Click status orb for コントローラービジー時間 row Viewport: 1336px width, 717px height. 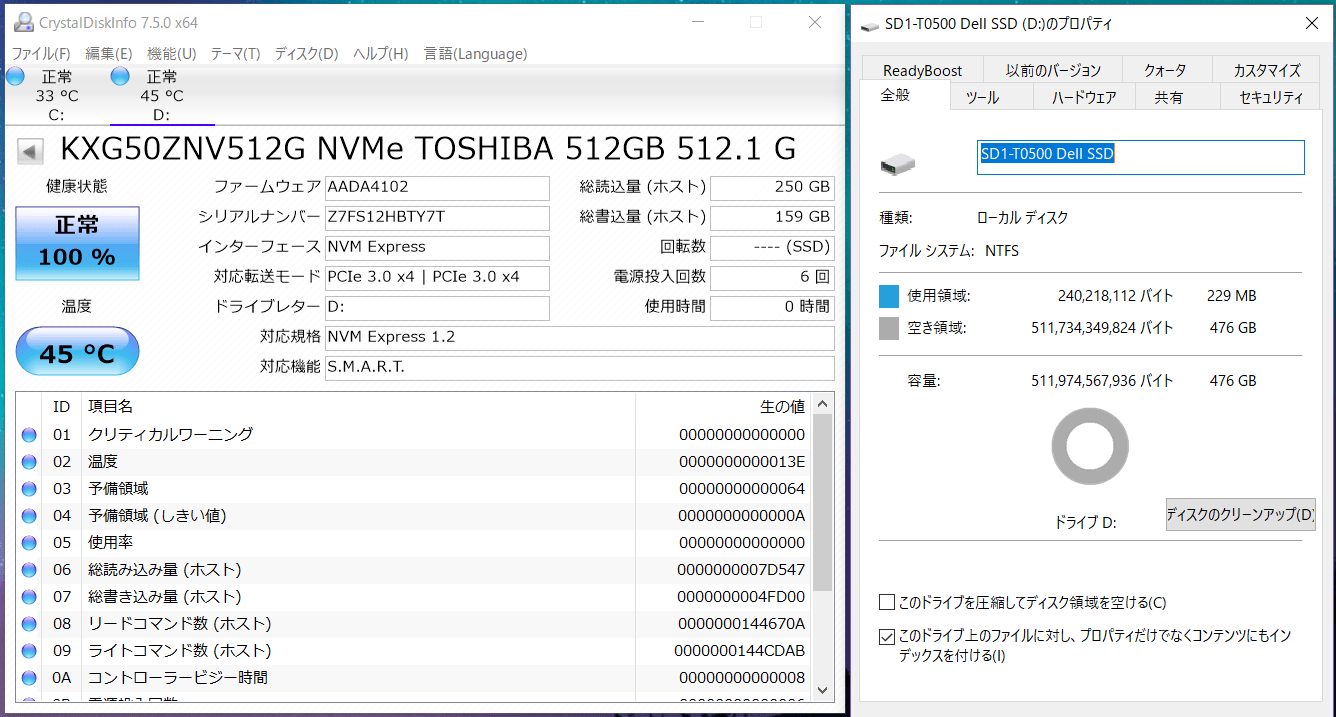click(29, 678)
